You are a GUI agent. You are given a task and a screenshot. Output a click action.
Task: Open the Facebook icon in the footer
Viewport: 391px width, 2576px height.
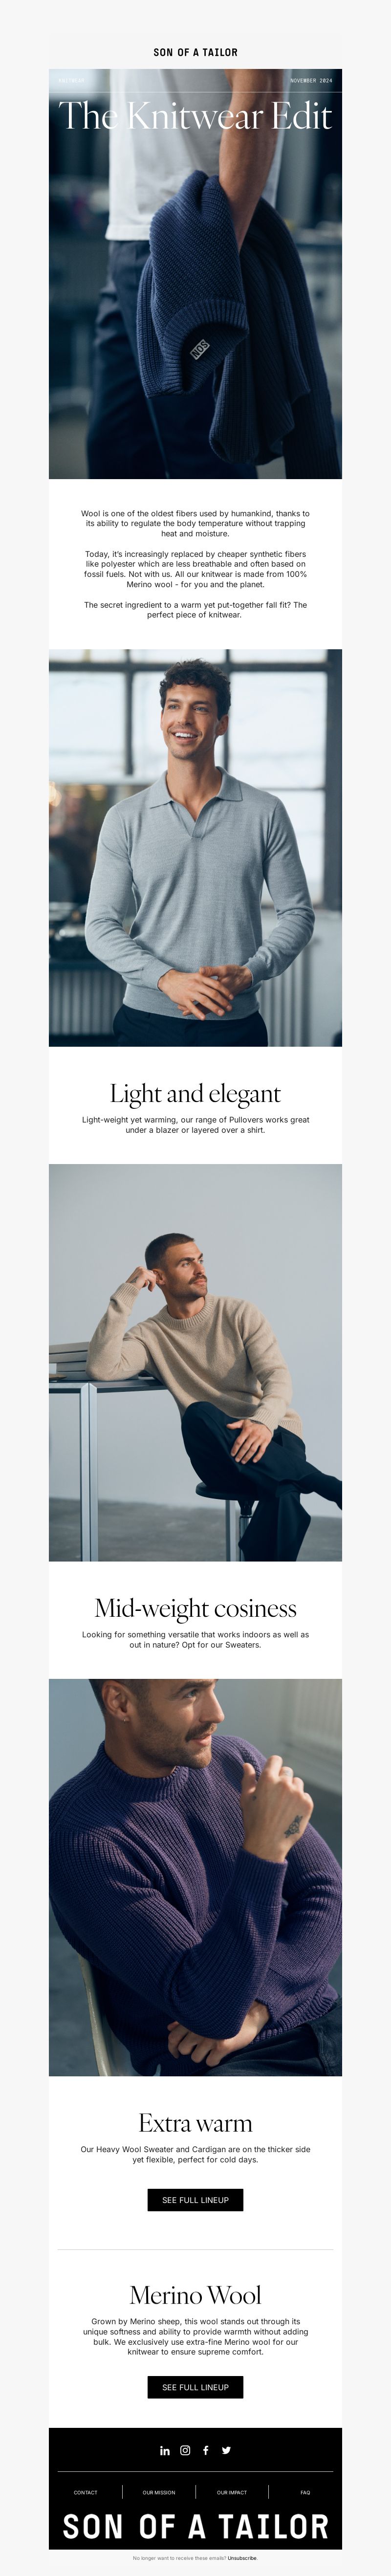coord(206,2450)
